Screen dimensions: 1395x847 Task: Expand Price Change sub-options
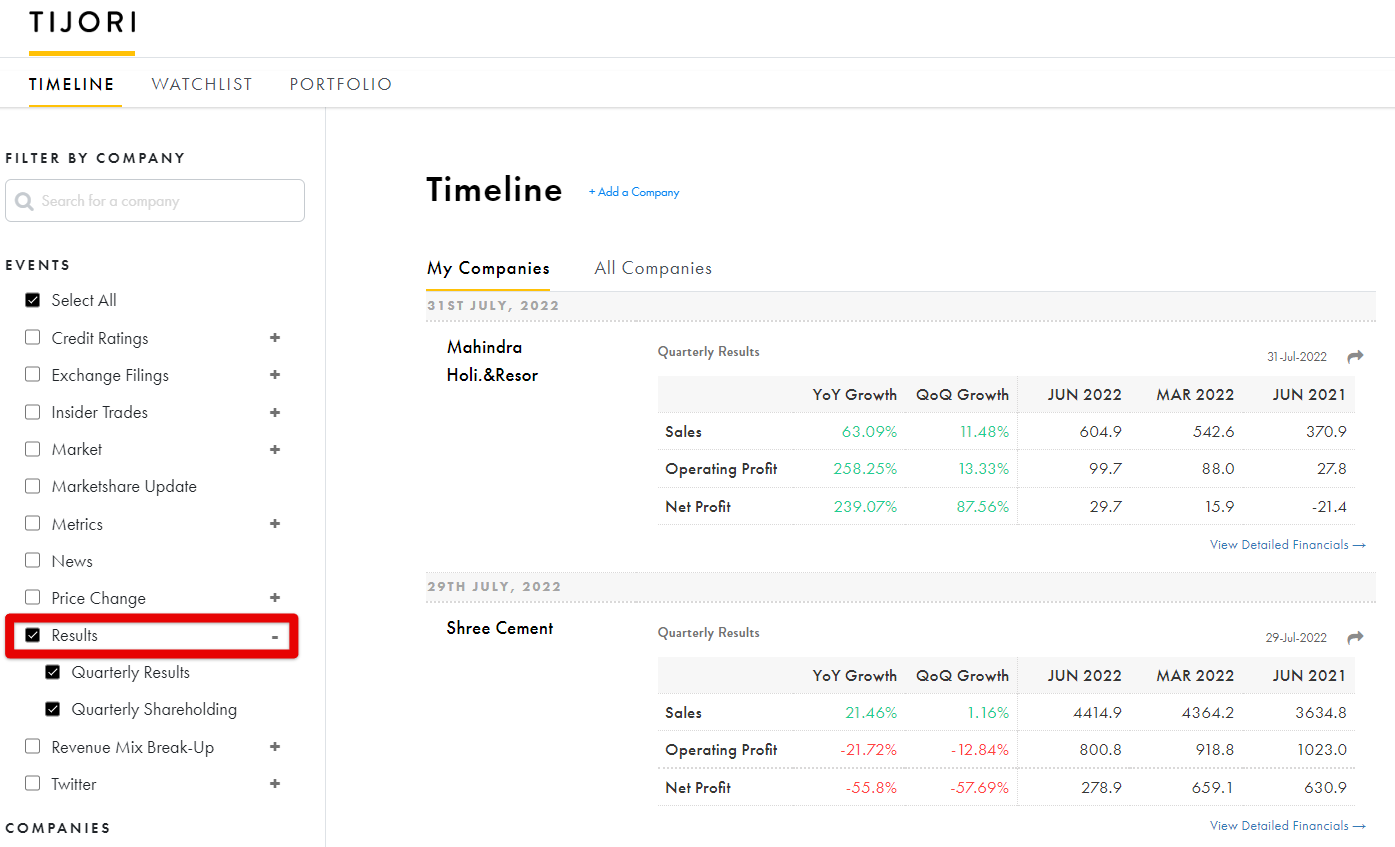click(275, 598)
